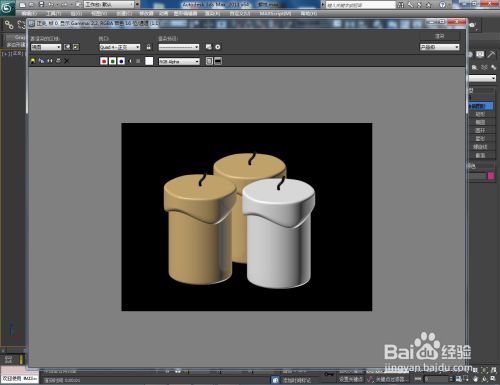Clear the rendered frame with X icon
This screenshot has width=500, height=385.
[x=67, y=61]
